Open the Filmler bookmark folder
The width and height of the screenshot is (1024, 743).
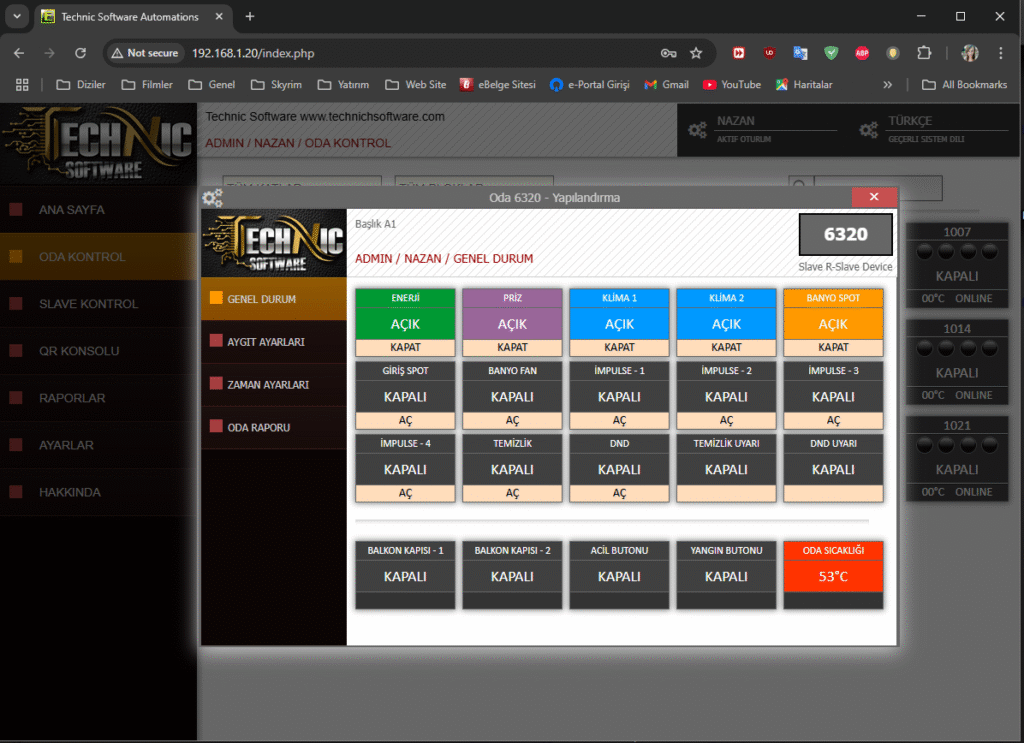[x=147, y=84]
